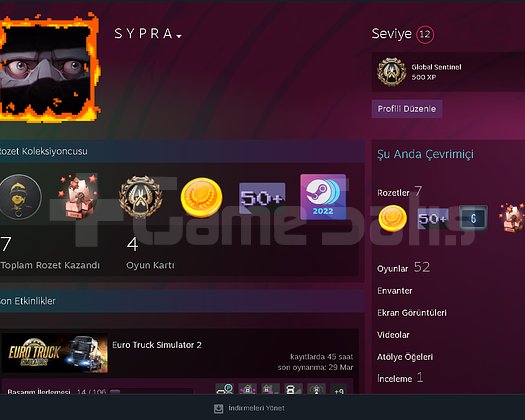Open the 50+ badge under Rozetler
525x420 pixels.
433,219
